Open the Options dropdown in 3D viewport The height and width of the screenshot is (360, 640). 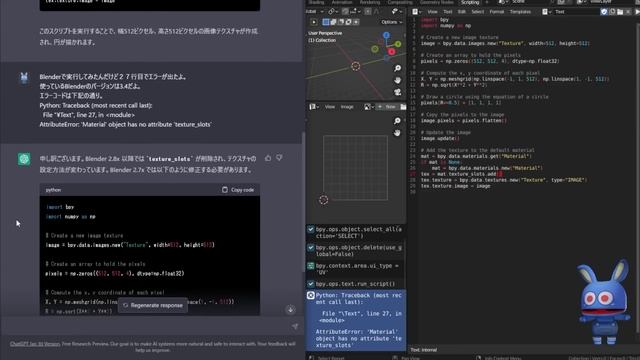[391, 22]
